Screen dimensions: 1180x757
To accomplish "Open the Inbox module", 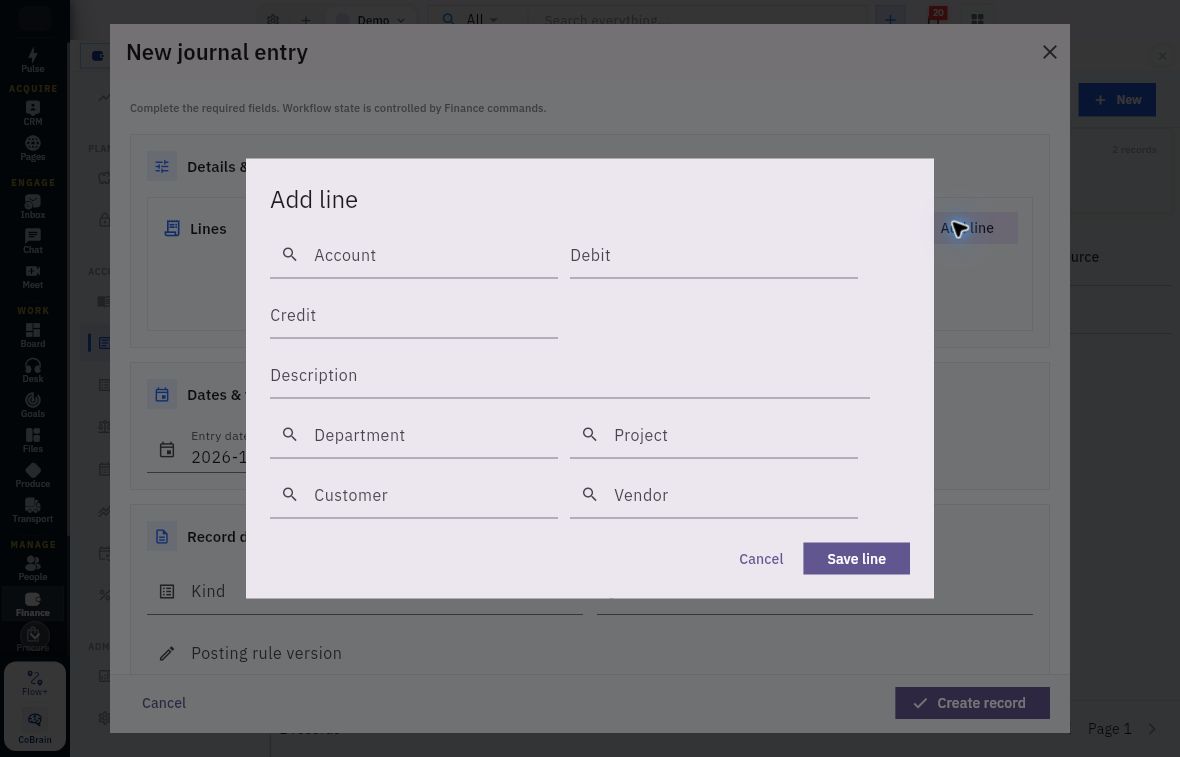I will click(x=32, y=206).
